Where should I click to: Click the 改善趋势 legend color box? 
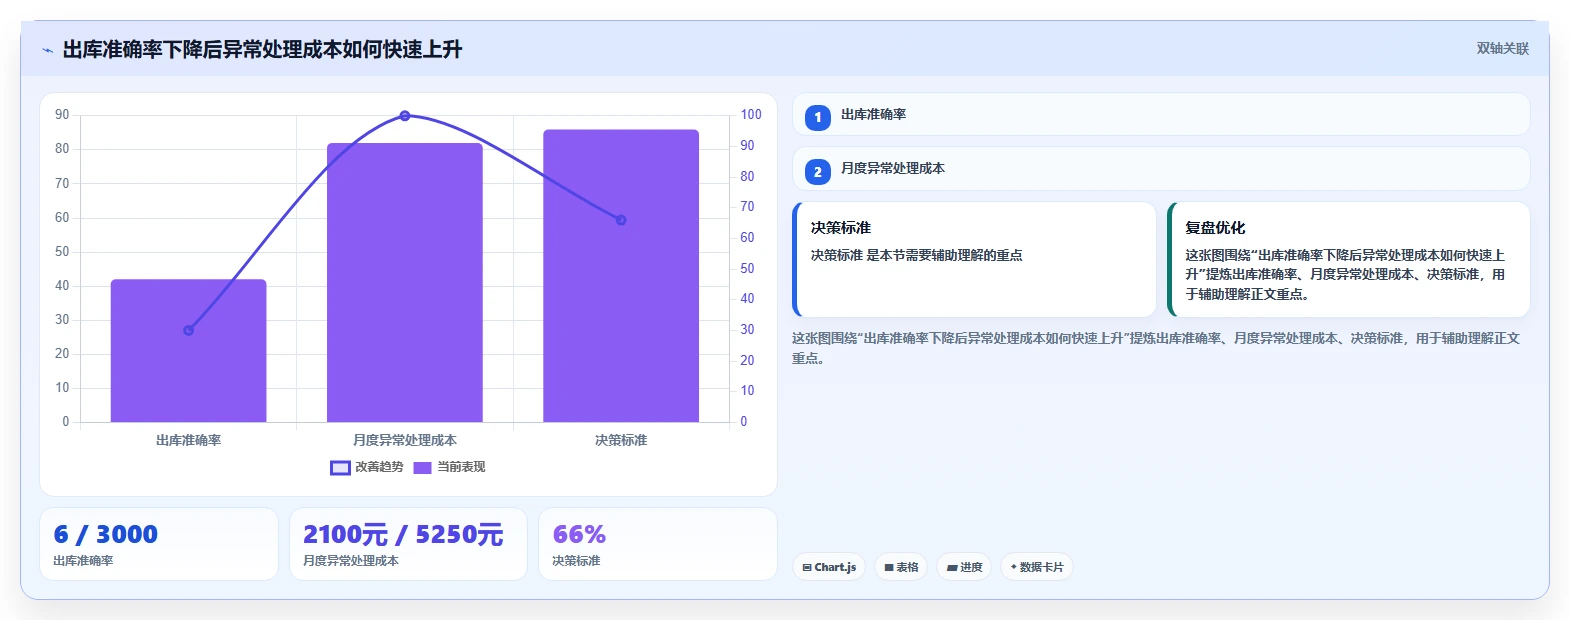tap(340, 468)
